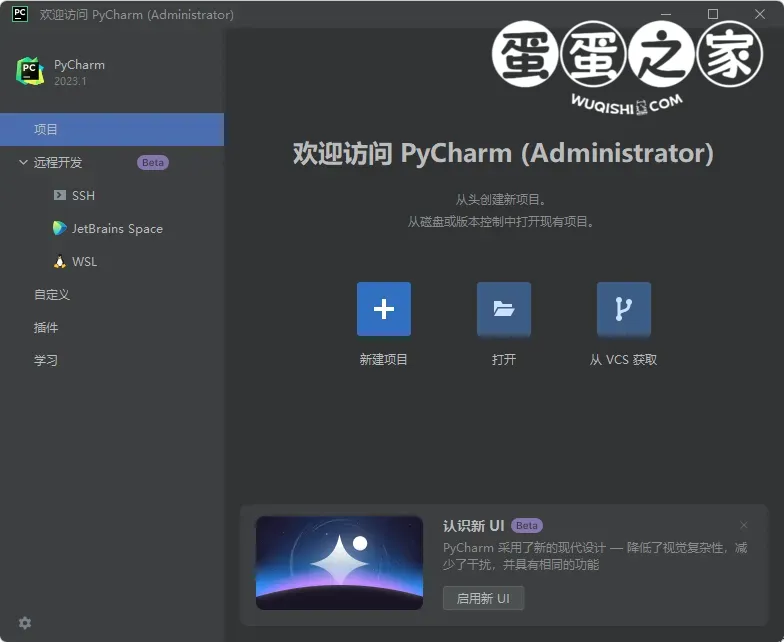The image size is (784, 642).
Task: Dismiss the new UI banner
Action: (x=744, y=525)
